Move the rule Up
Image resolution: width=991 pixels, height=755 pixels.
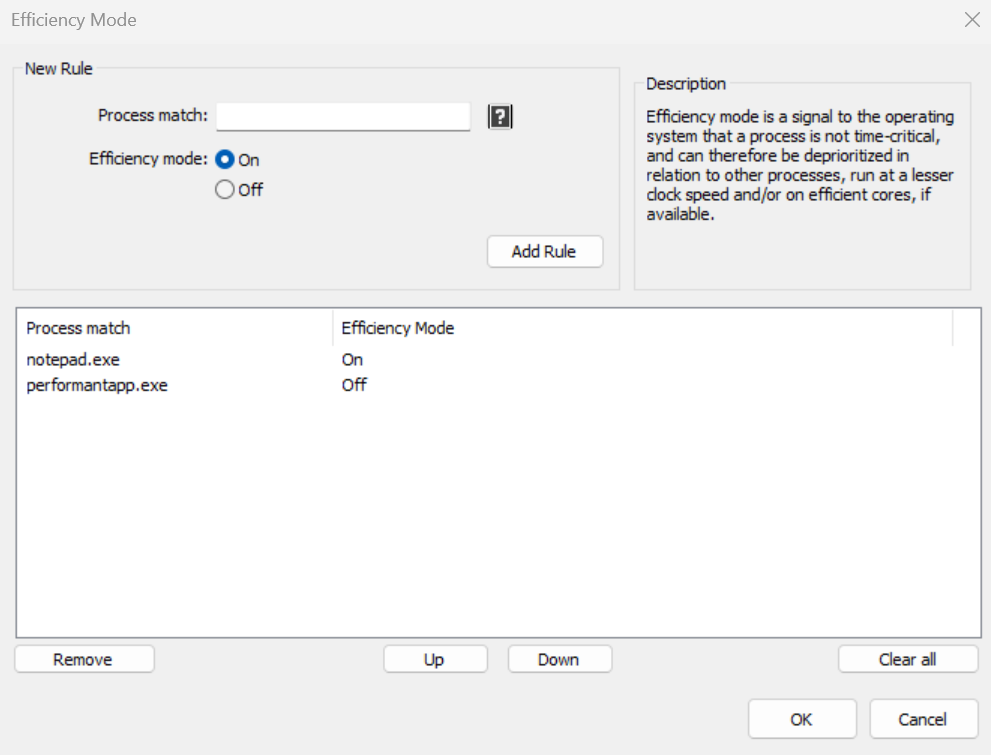pyautogui.click(x=435, y=659)
